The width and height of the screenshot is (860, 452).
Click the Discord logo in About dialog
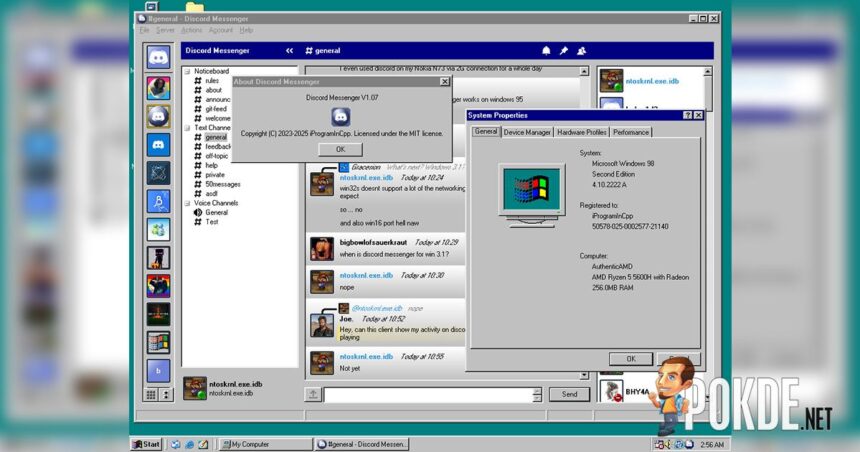pyautogui.click(x=341, y=117)
